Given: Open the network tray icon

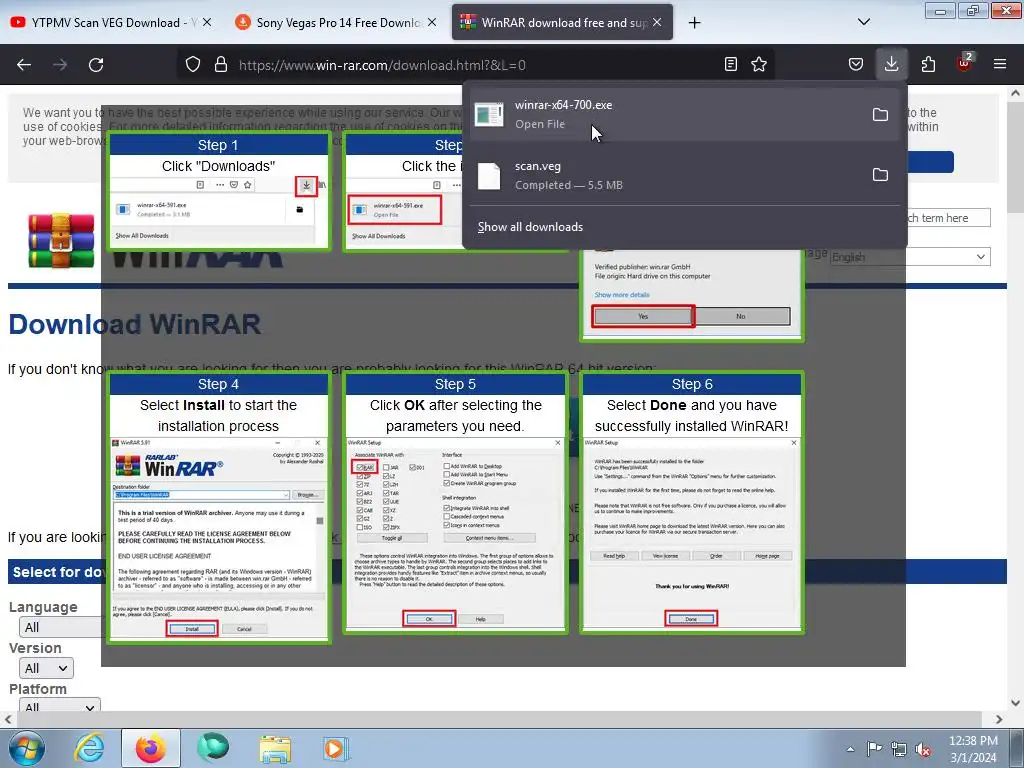Looking at the screenshot, I should [x=899, y=749].
